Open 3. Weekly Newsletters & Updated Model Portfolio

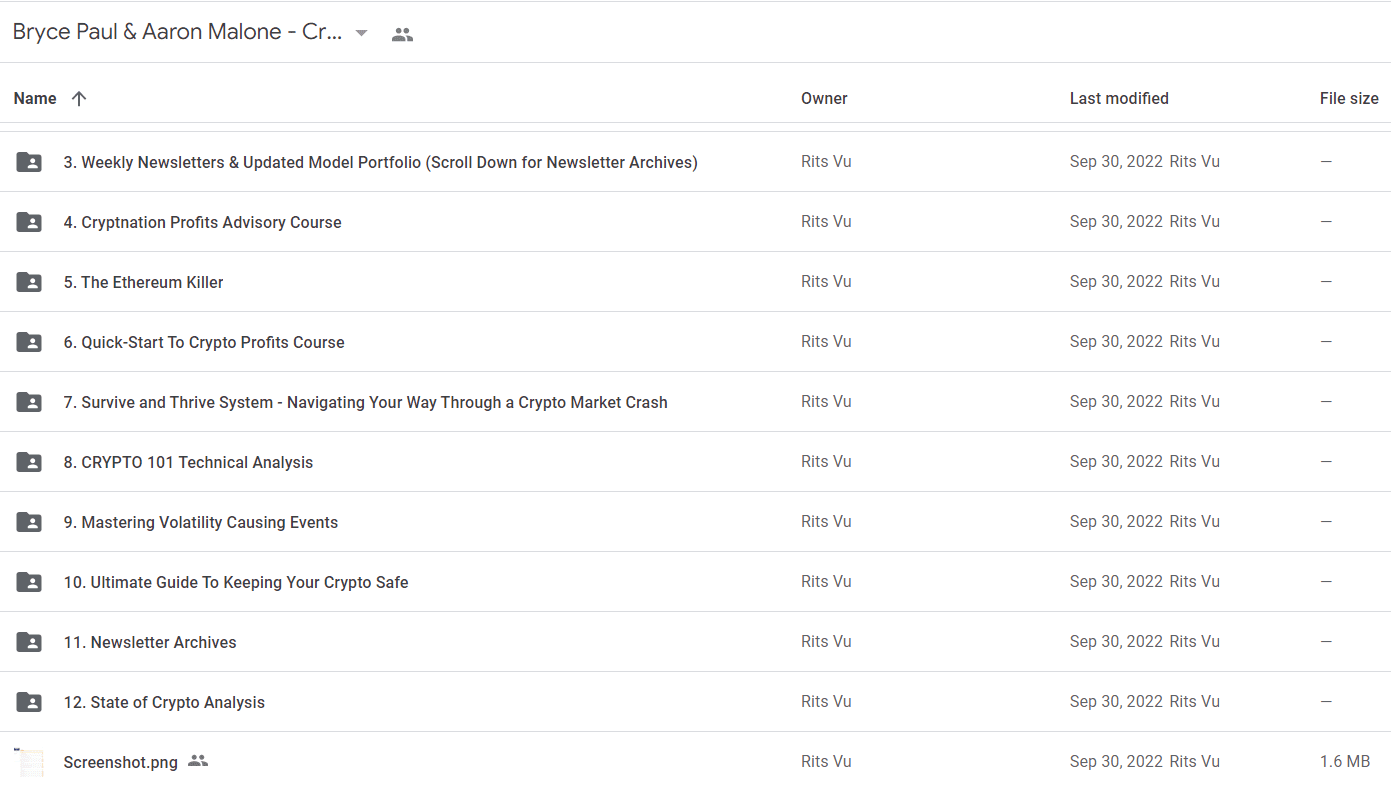(380, 162)
